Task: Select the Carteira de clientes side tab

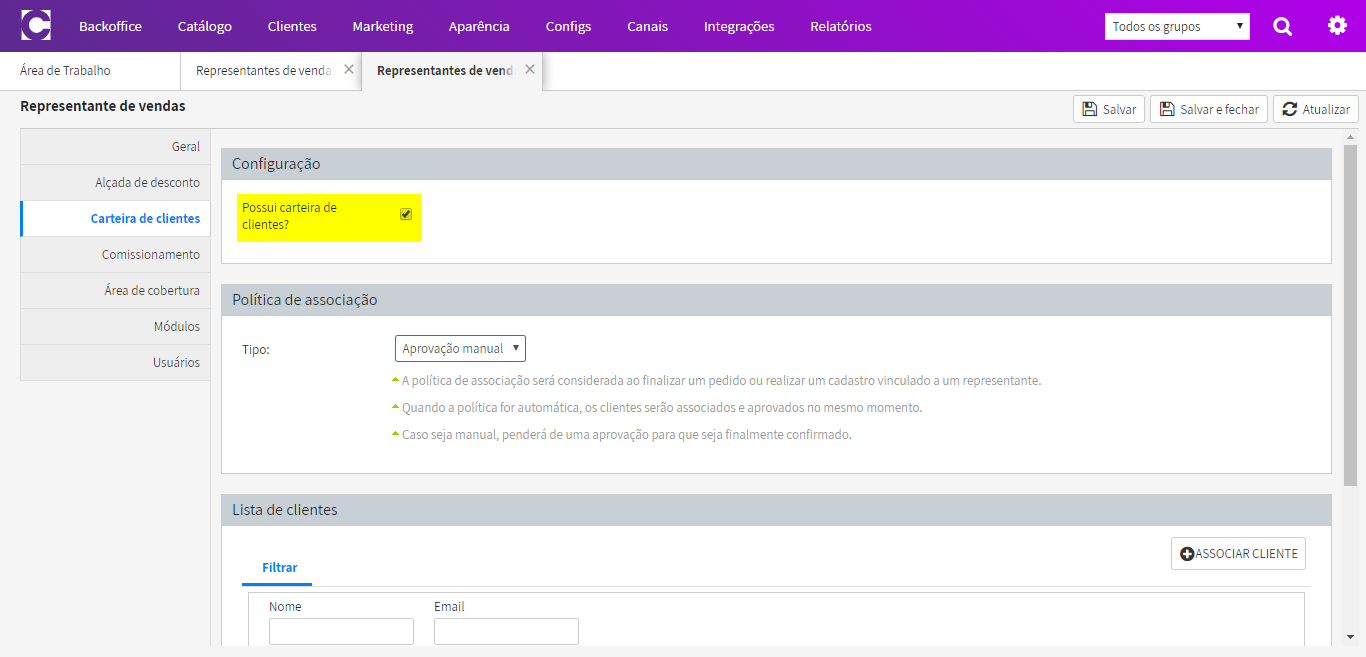Action: 115,218
